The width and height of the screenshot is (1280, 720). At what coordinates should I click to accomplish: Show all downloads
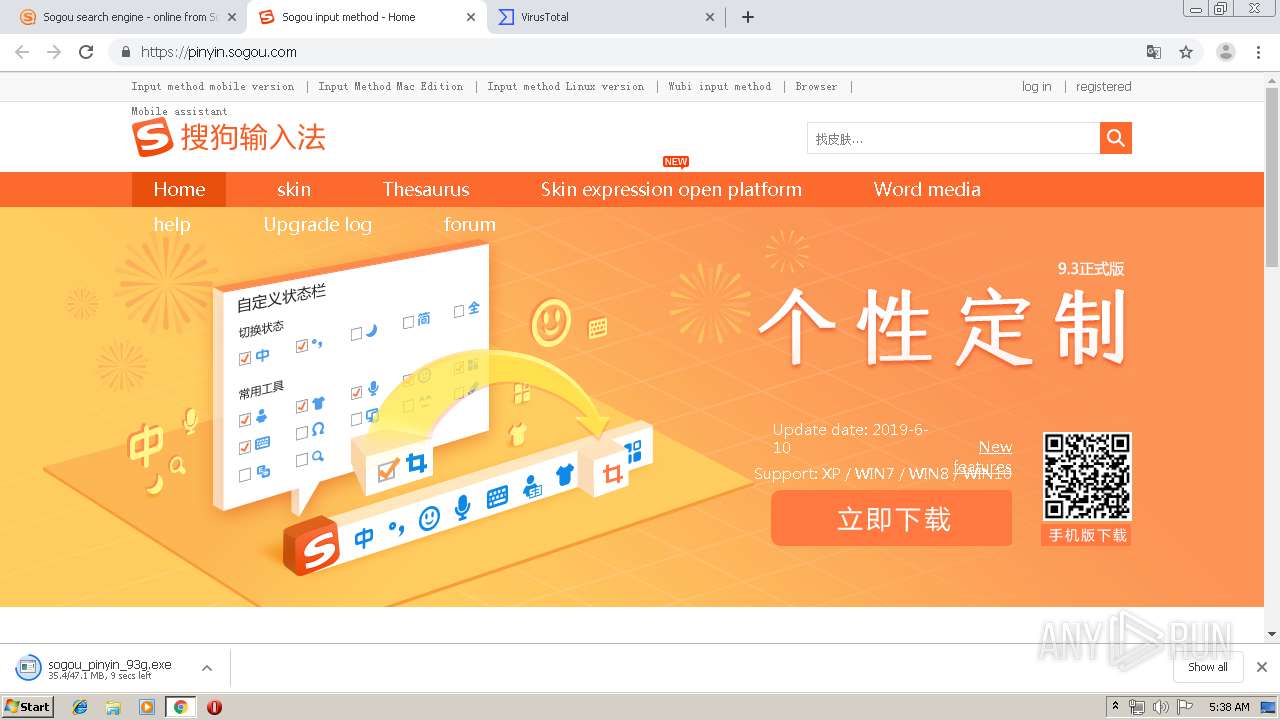[1208, 667]
